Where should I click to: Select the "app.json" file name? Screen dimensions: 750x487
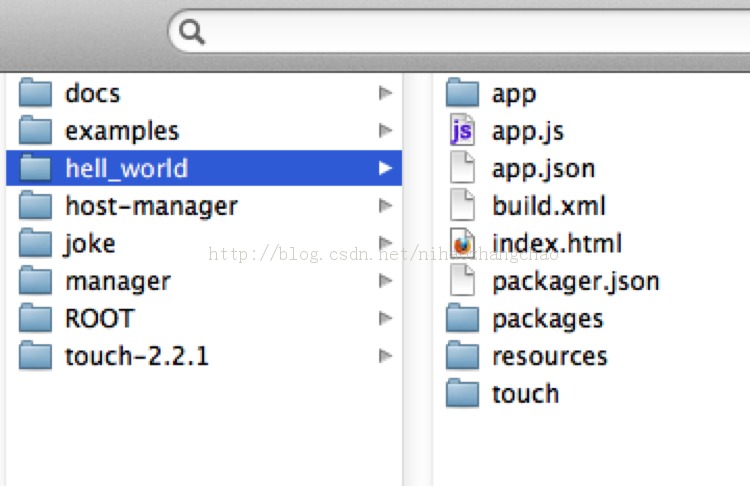[x=544, y=169]
